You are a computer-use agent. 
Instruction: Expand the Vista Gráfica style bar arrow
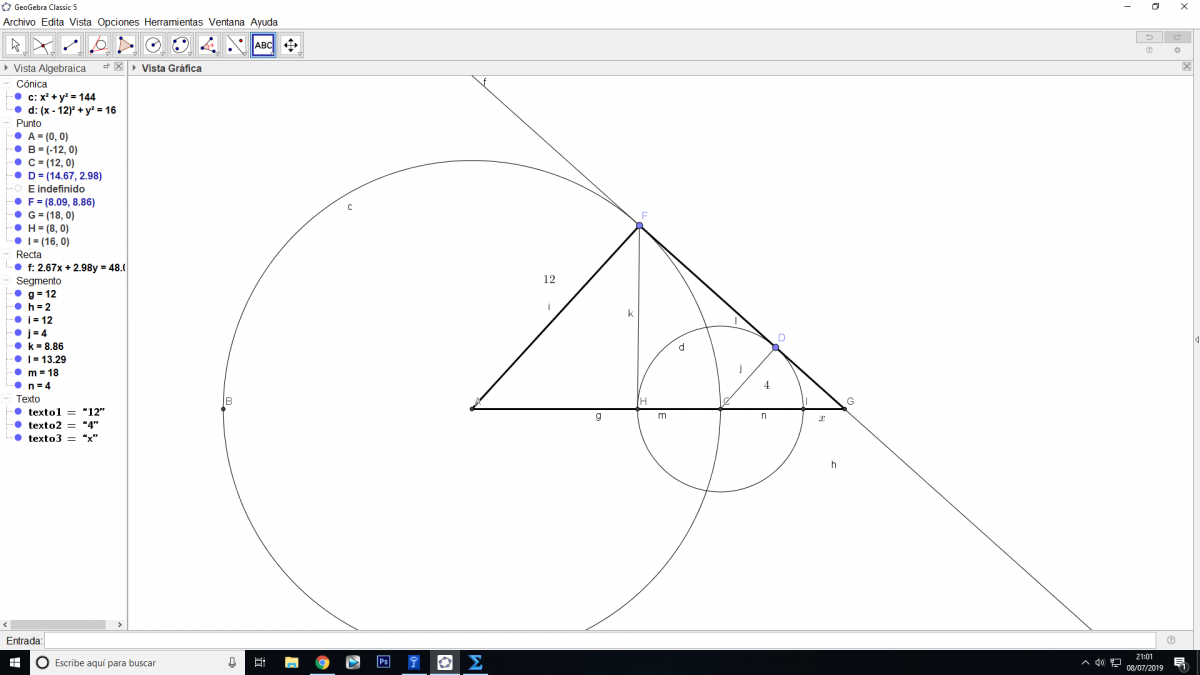coord(134,68)
